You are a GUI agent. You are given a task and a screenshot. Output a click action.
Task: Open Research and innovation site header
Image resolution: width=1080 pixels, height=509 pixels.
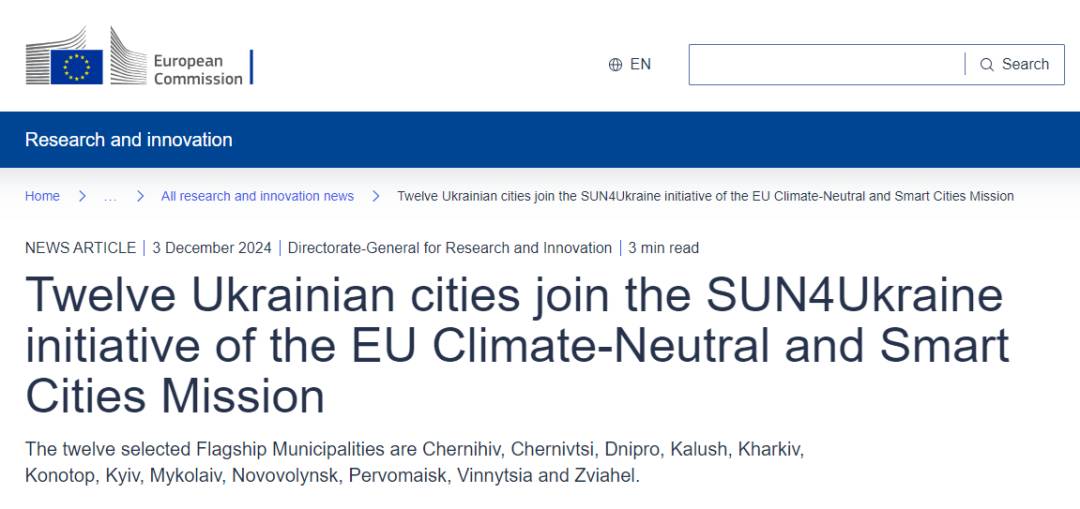129,140
